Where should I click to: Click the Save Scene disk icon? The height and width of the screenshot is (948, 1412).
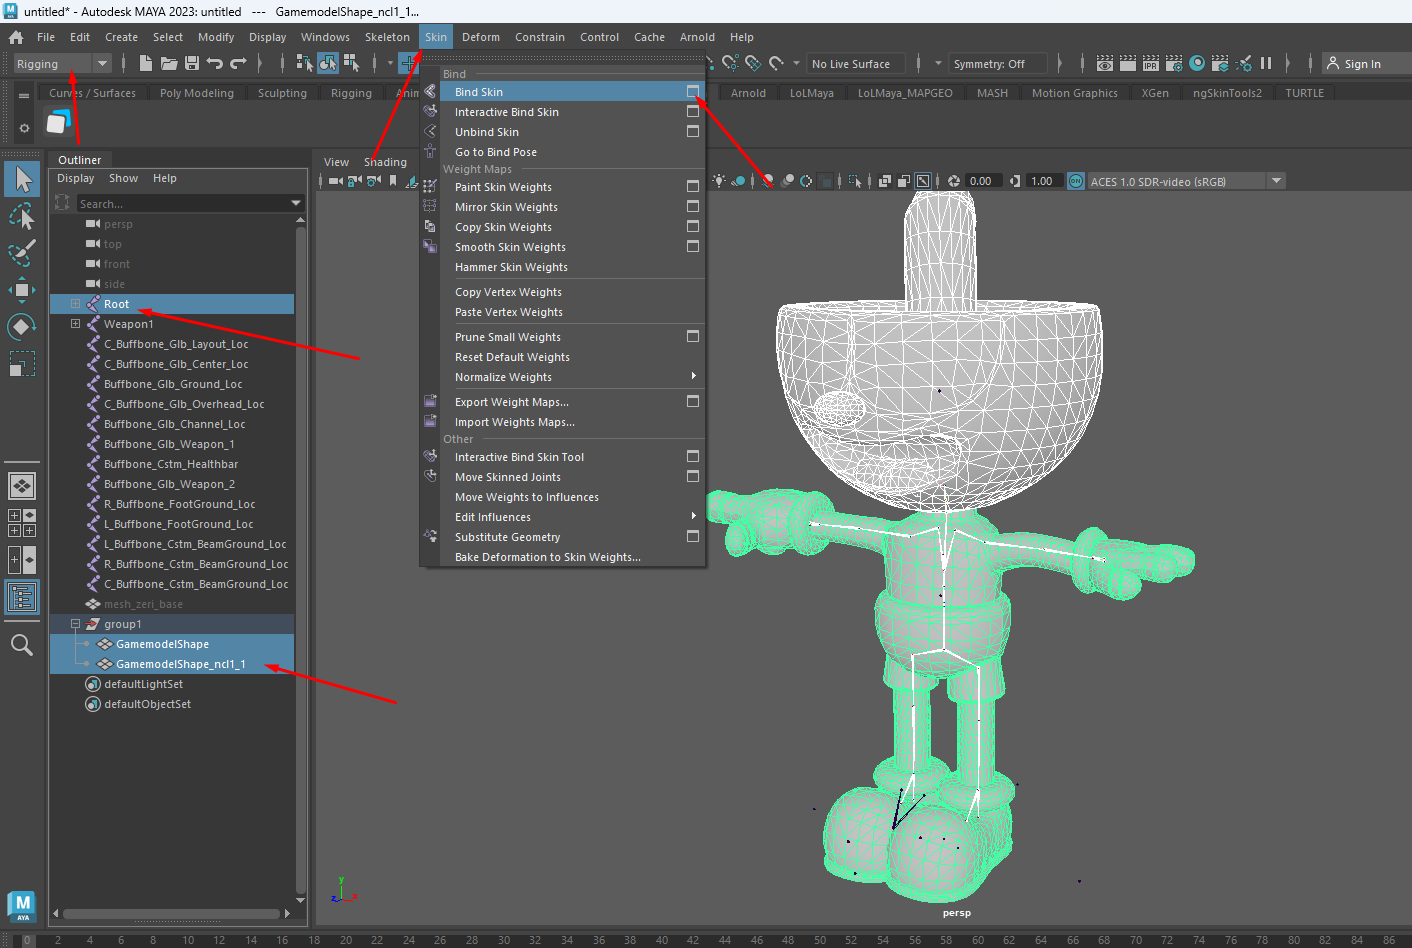(x=192, y=63)
